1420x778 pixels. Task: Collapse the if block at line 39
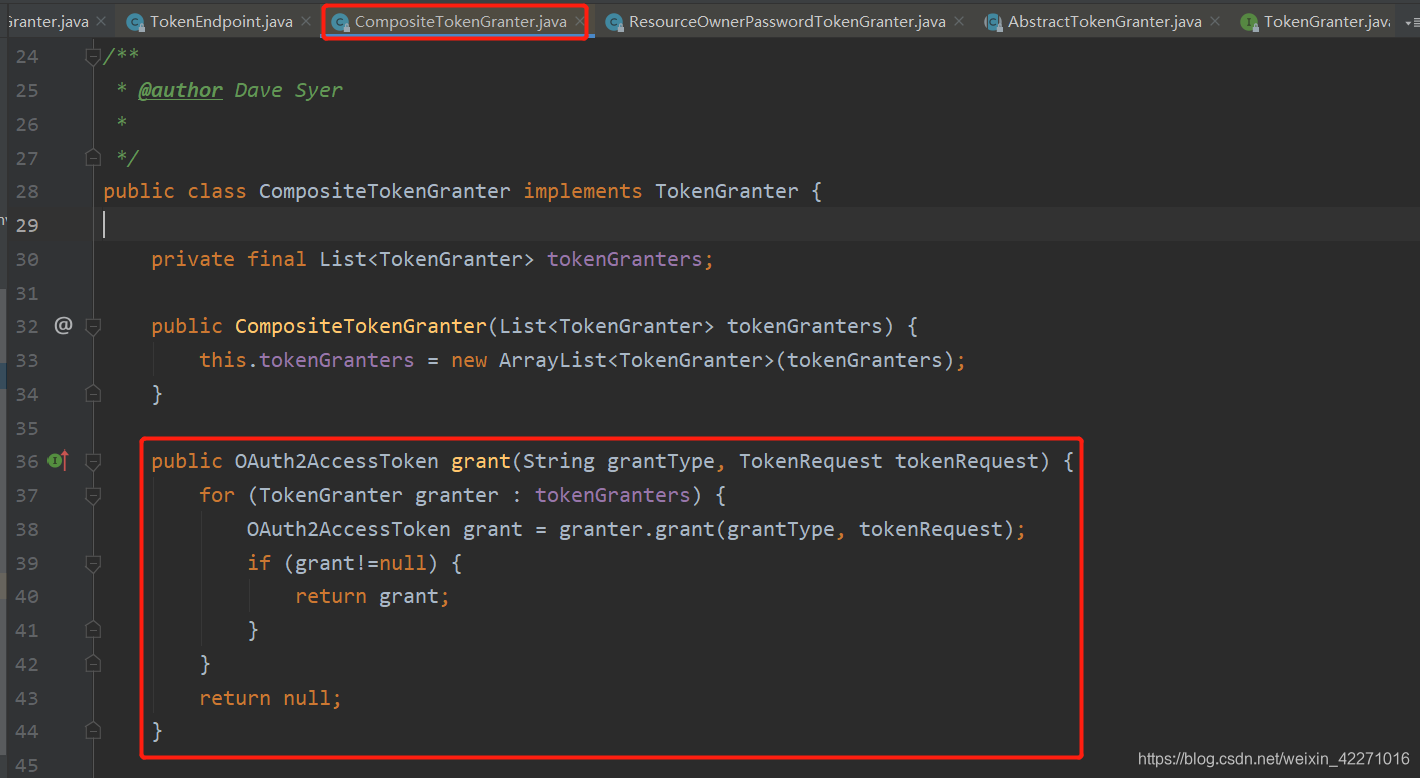coord(93,563)
